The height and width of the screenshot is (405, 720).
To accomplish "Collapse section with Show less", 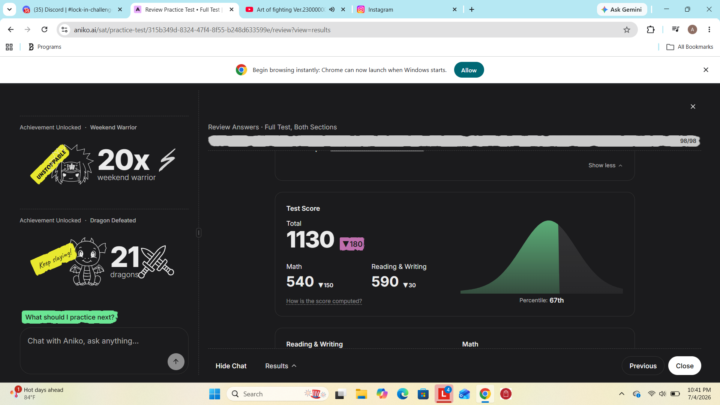I will tap(605, 165).
